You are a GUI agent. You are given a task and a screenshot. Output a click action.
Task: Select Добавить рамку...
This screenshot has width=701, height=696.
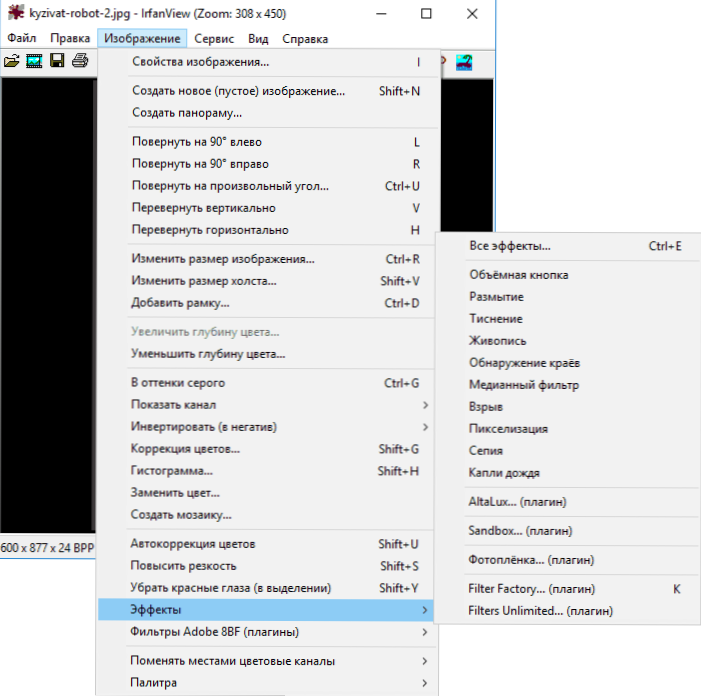tap(267, 303)
